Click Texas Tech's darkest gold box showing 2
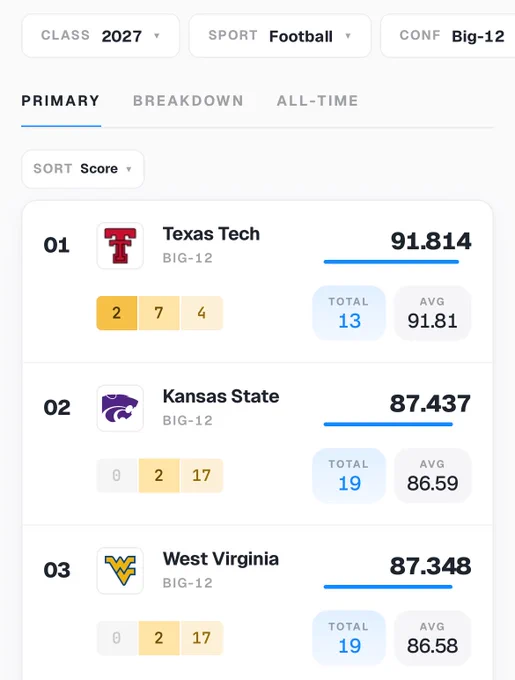Image resolution: width=515 pixels, height=680 pixels. coord(117,313)
